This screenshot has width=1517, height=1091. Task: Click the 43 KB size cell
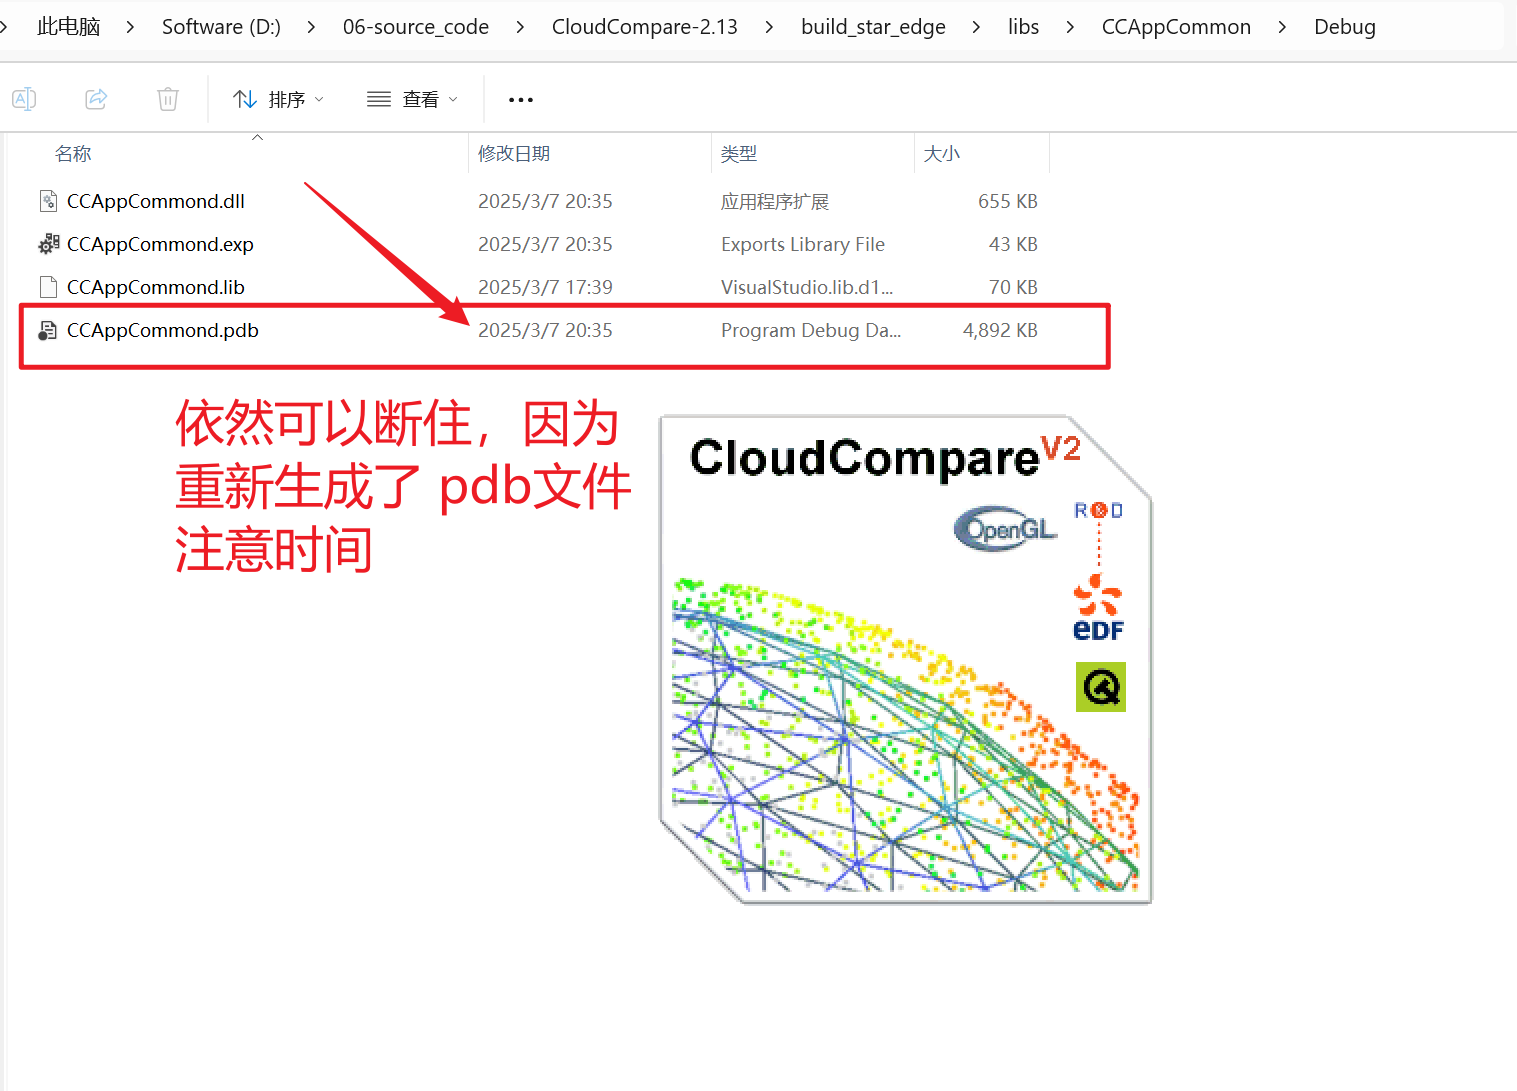point(1013,244)
